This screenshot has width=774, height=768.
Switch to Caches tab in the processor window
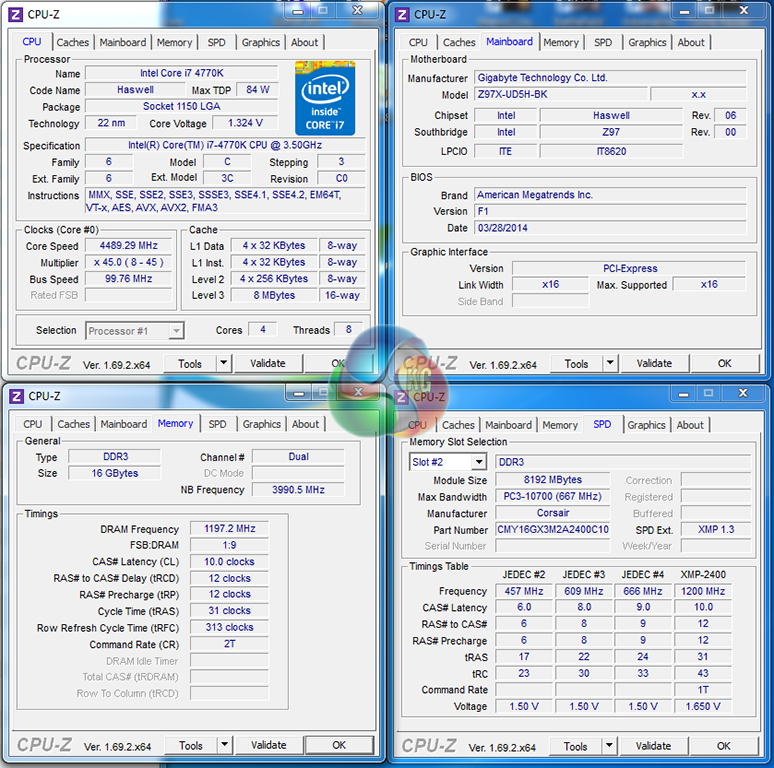click(x=73, y=42)
